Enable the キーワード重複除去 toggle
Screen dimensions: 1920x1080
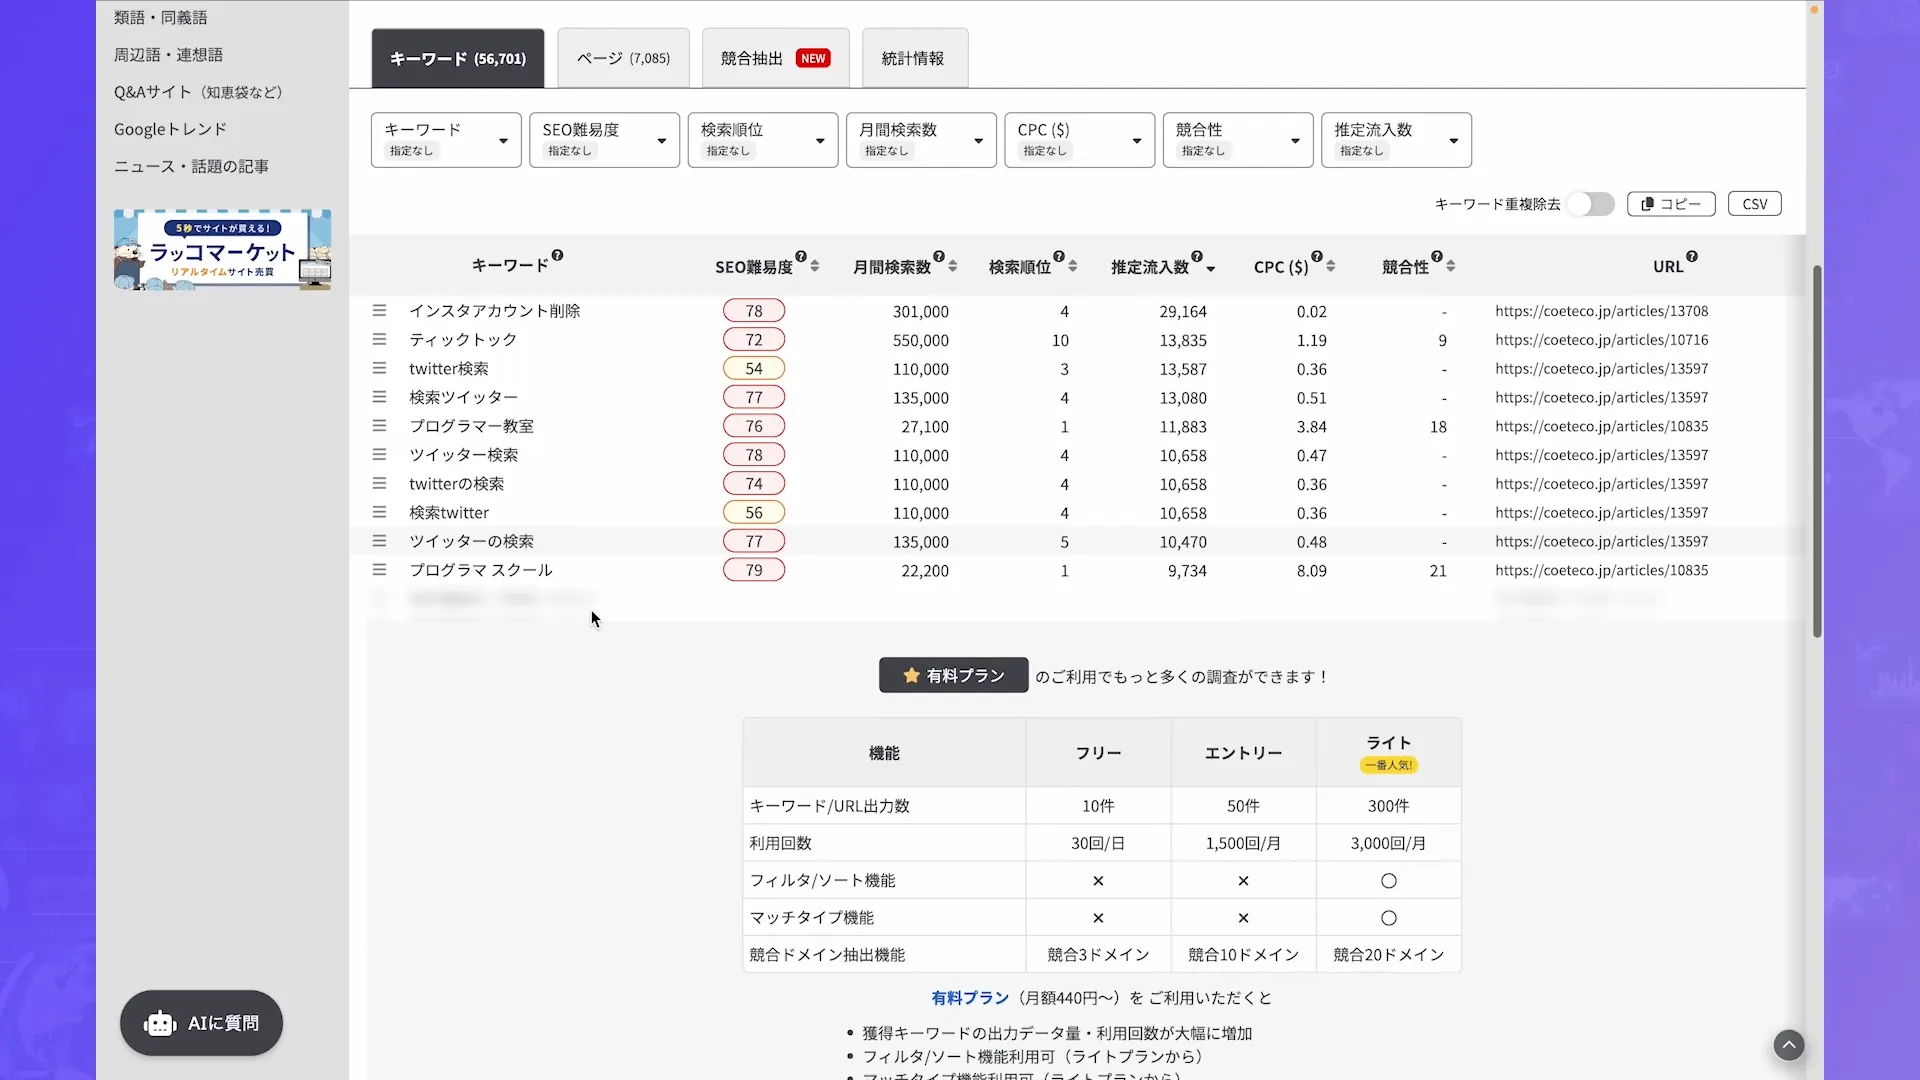1591,203
